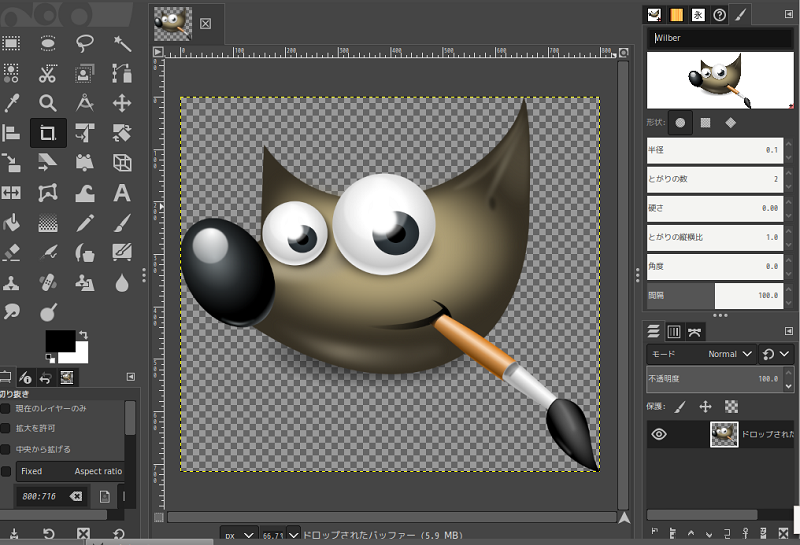Click the black foreground color swatch

(x=59, y=340)
